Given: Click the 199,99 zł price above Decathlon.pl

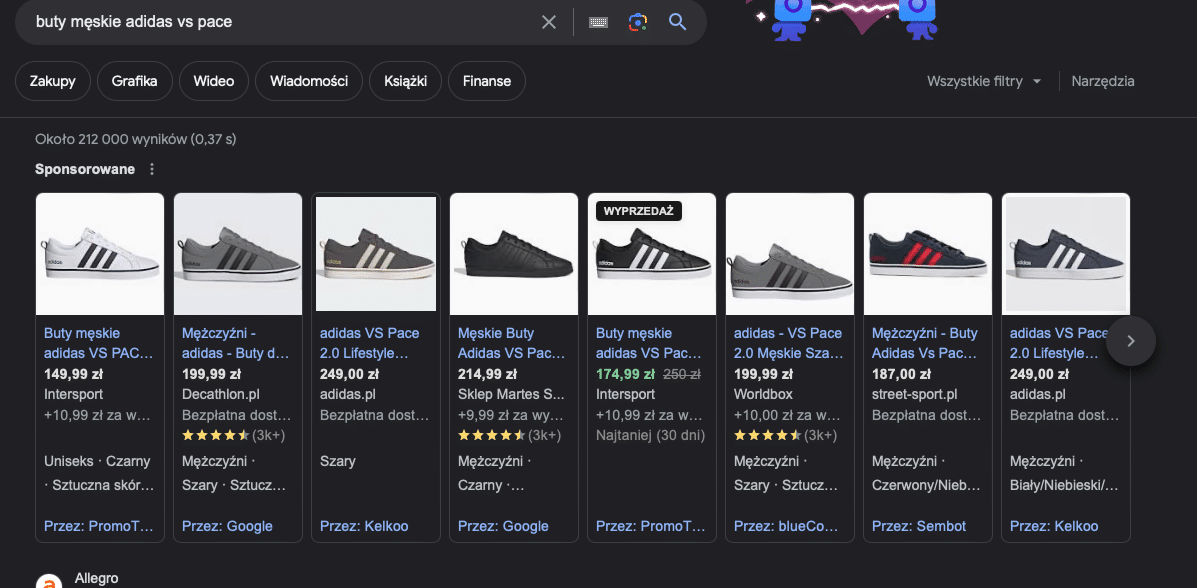Looking at the screenshot, I should click(x=211, y=374).
